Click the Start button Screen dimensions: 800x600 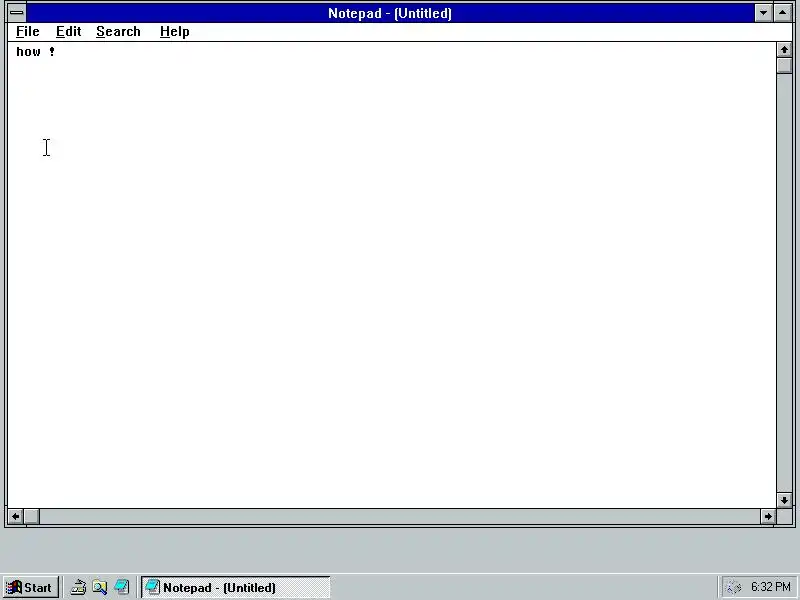tap(31, 588)
